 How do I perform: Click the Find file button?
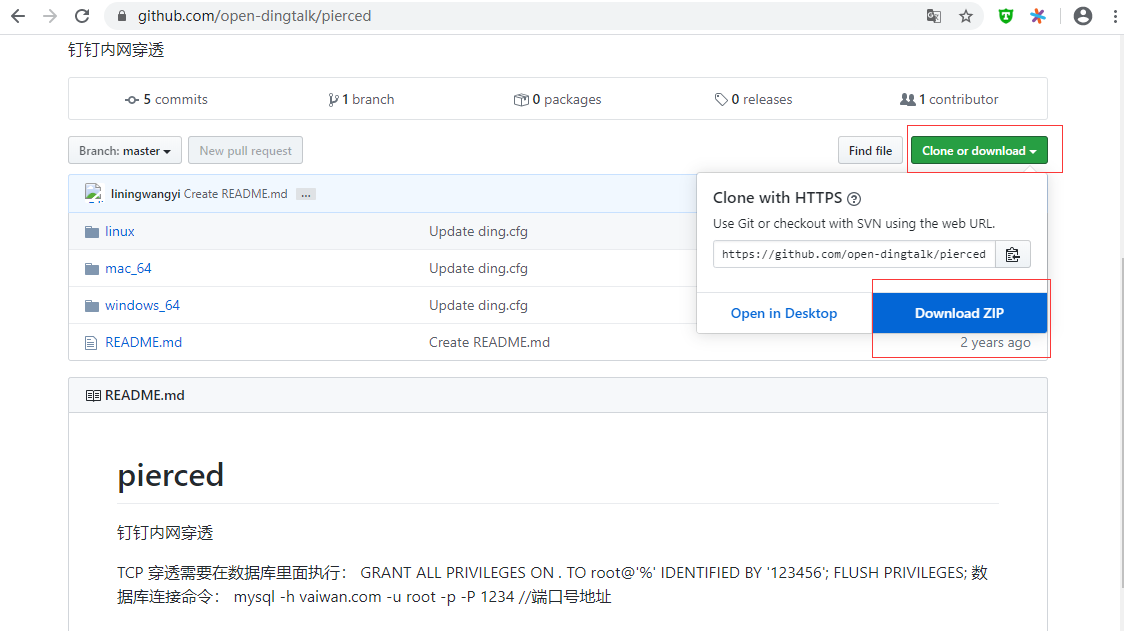point(870,151)
